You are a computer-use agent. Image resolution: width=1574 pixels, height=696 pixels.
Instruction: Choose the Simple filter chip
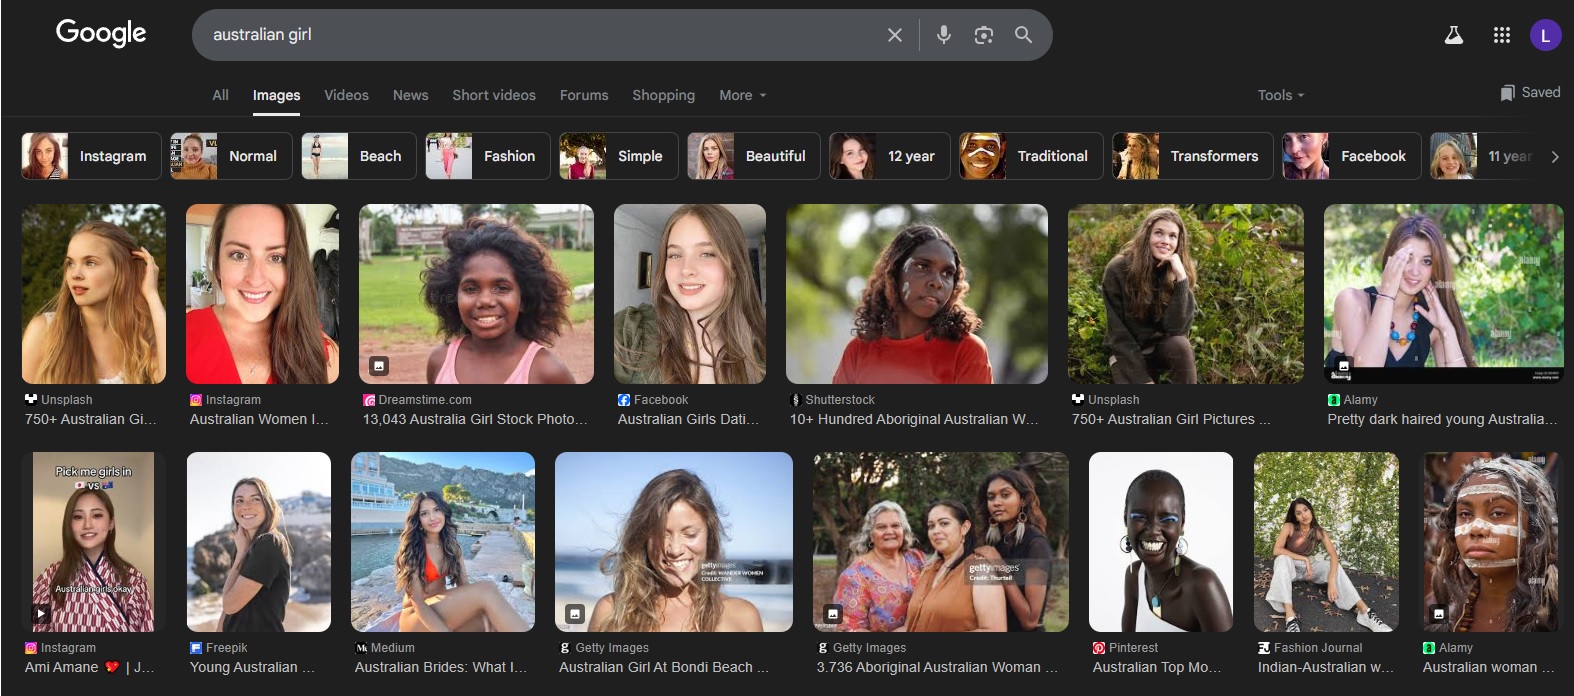point(619,156)
